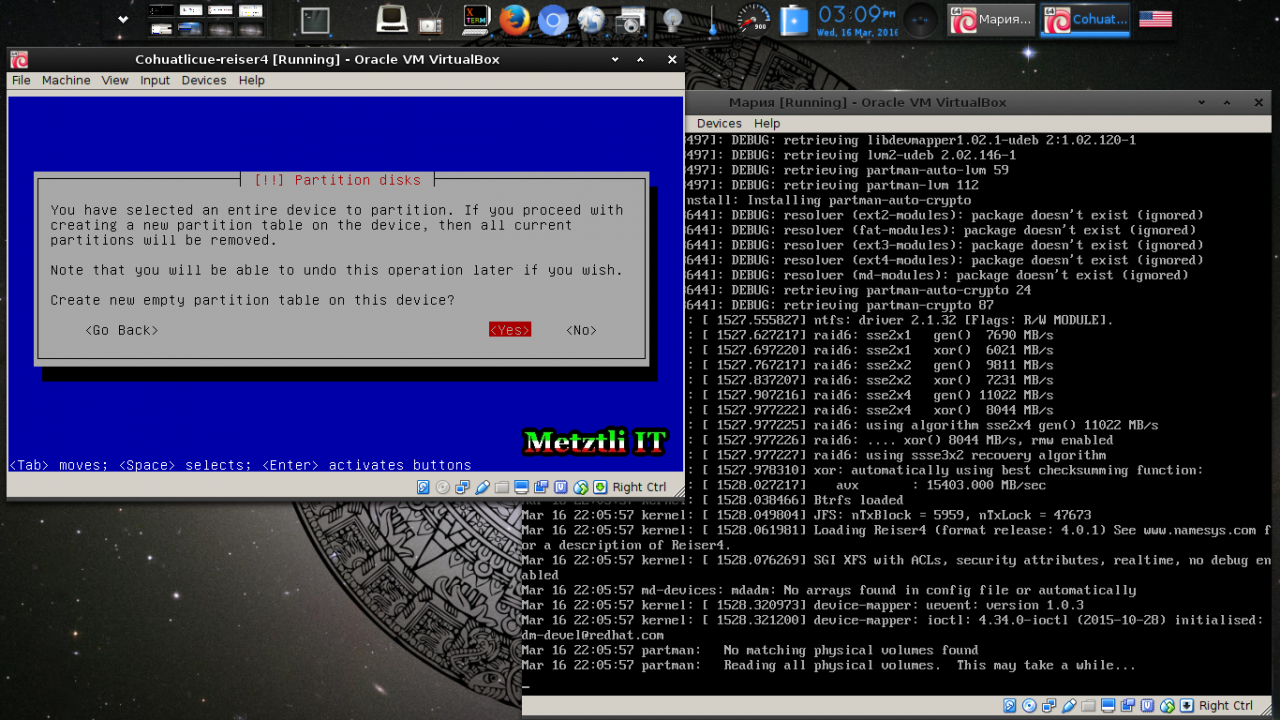Click US flag keyboard layout indicator
Viewport: 1280px width, 720px height.
pyautogui.click(x=1155, y=19)
